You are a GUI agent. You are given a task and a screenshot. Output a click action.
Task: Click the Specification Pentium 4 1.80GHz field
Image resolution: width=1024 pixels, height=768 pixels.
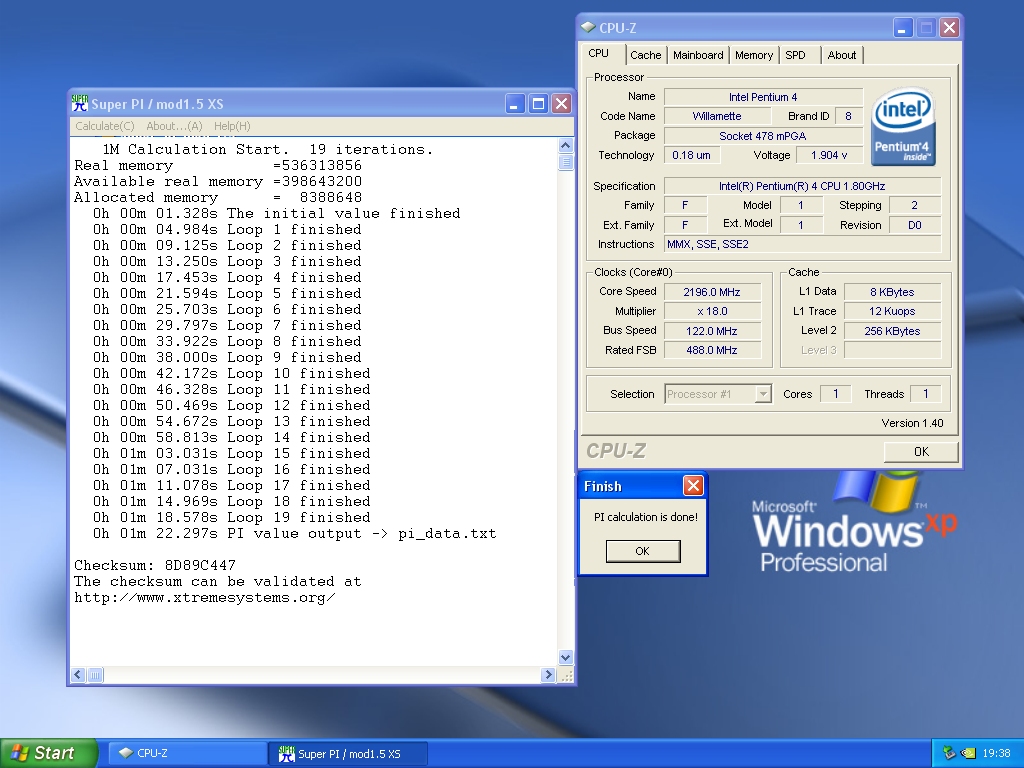[x=803, y=186]
